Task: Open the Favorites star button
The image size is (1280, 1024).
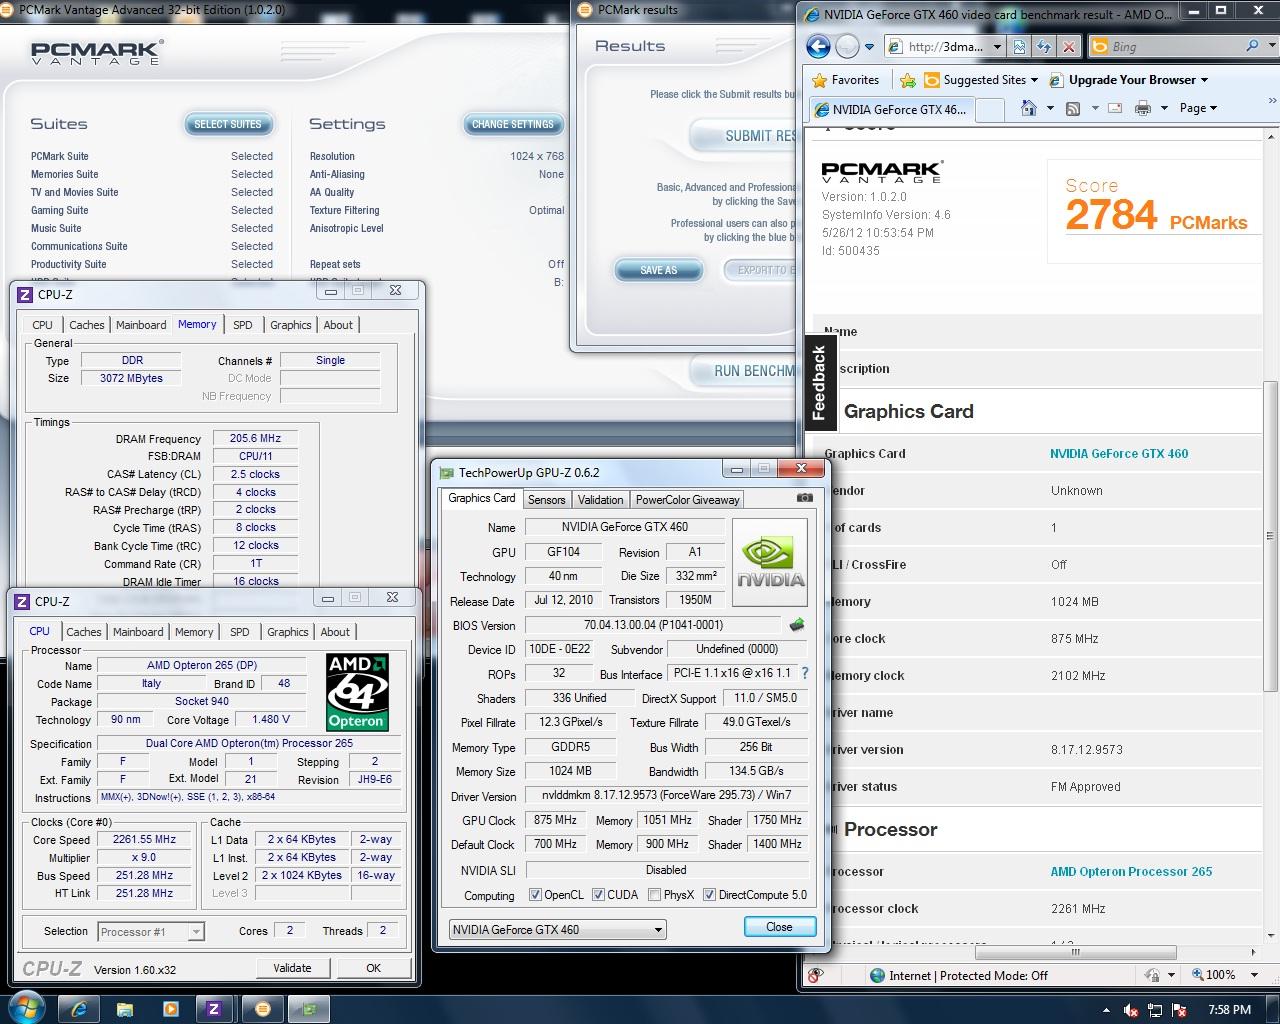Action: click(846, 80)
